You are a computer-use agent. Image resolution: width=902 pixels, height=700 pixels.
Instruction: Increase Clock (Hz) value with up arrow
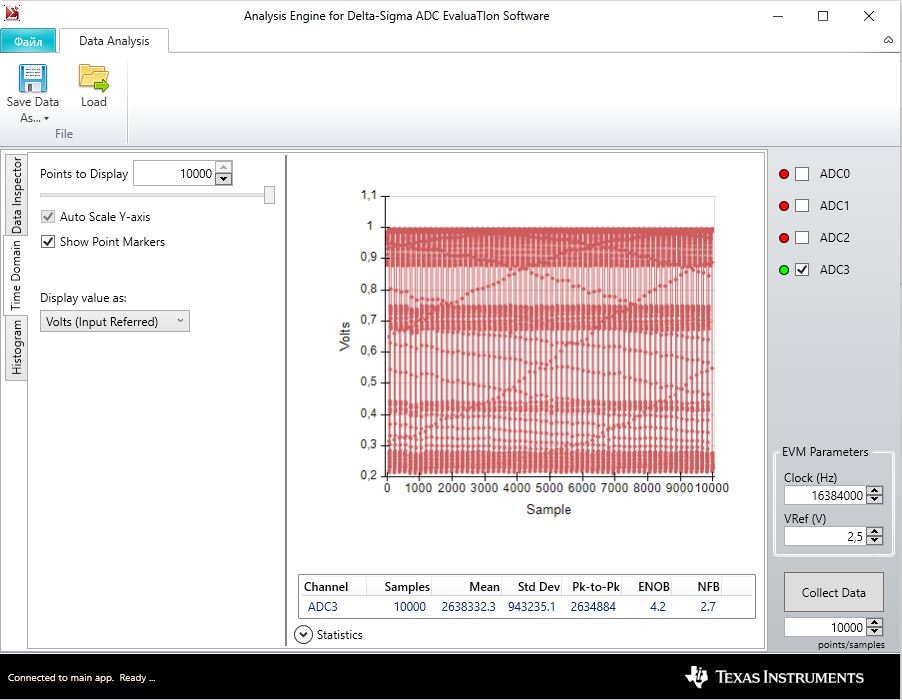(x=875, y=491)
